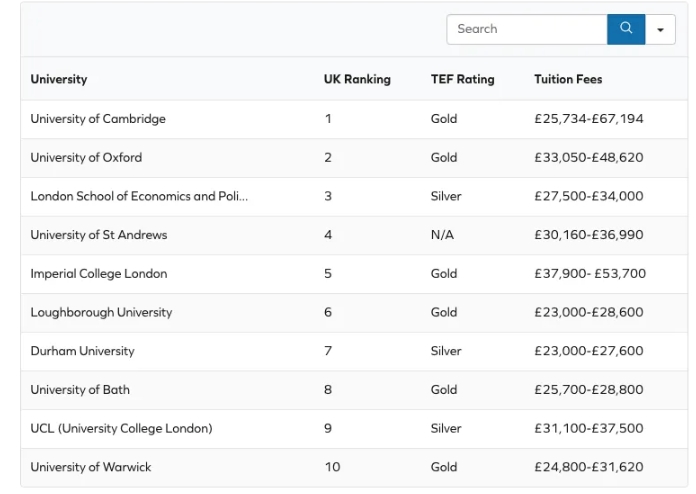The width and height of the screenshot is (696, 494).
Task: Click the Imperial College London row
Action: (x=99, y=274)
